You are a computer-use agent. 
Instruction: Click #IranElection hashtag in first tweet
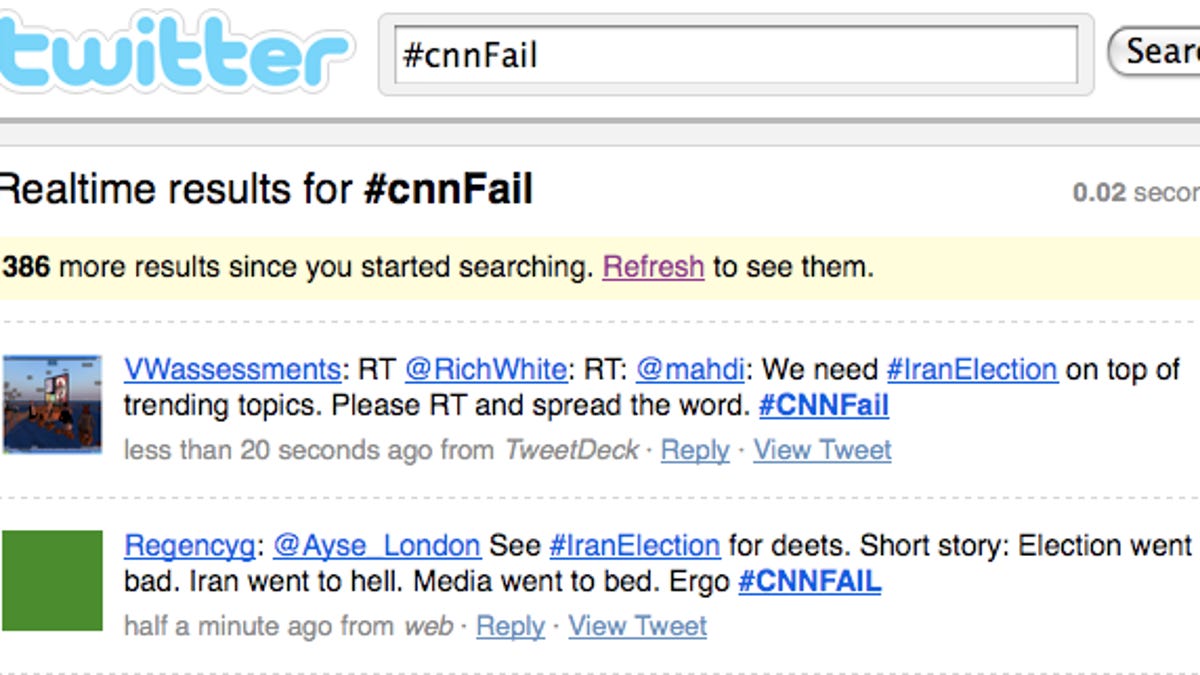[x=972, y=369]
